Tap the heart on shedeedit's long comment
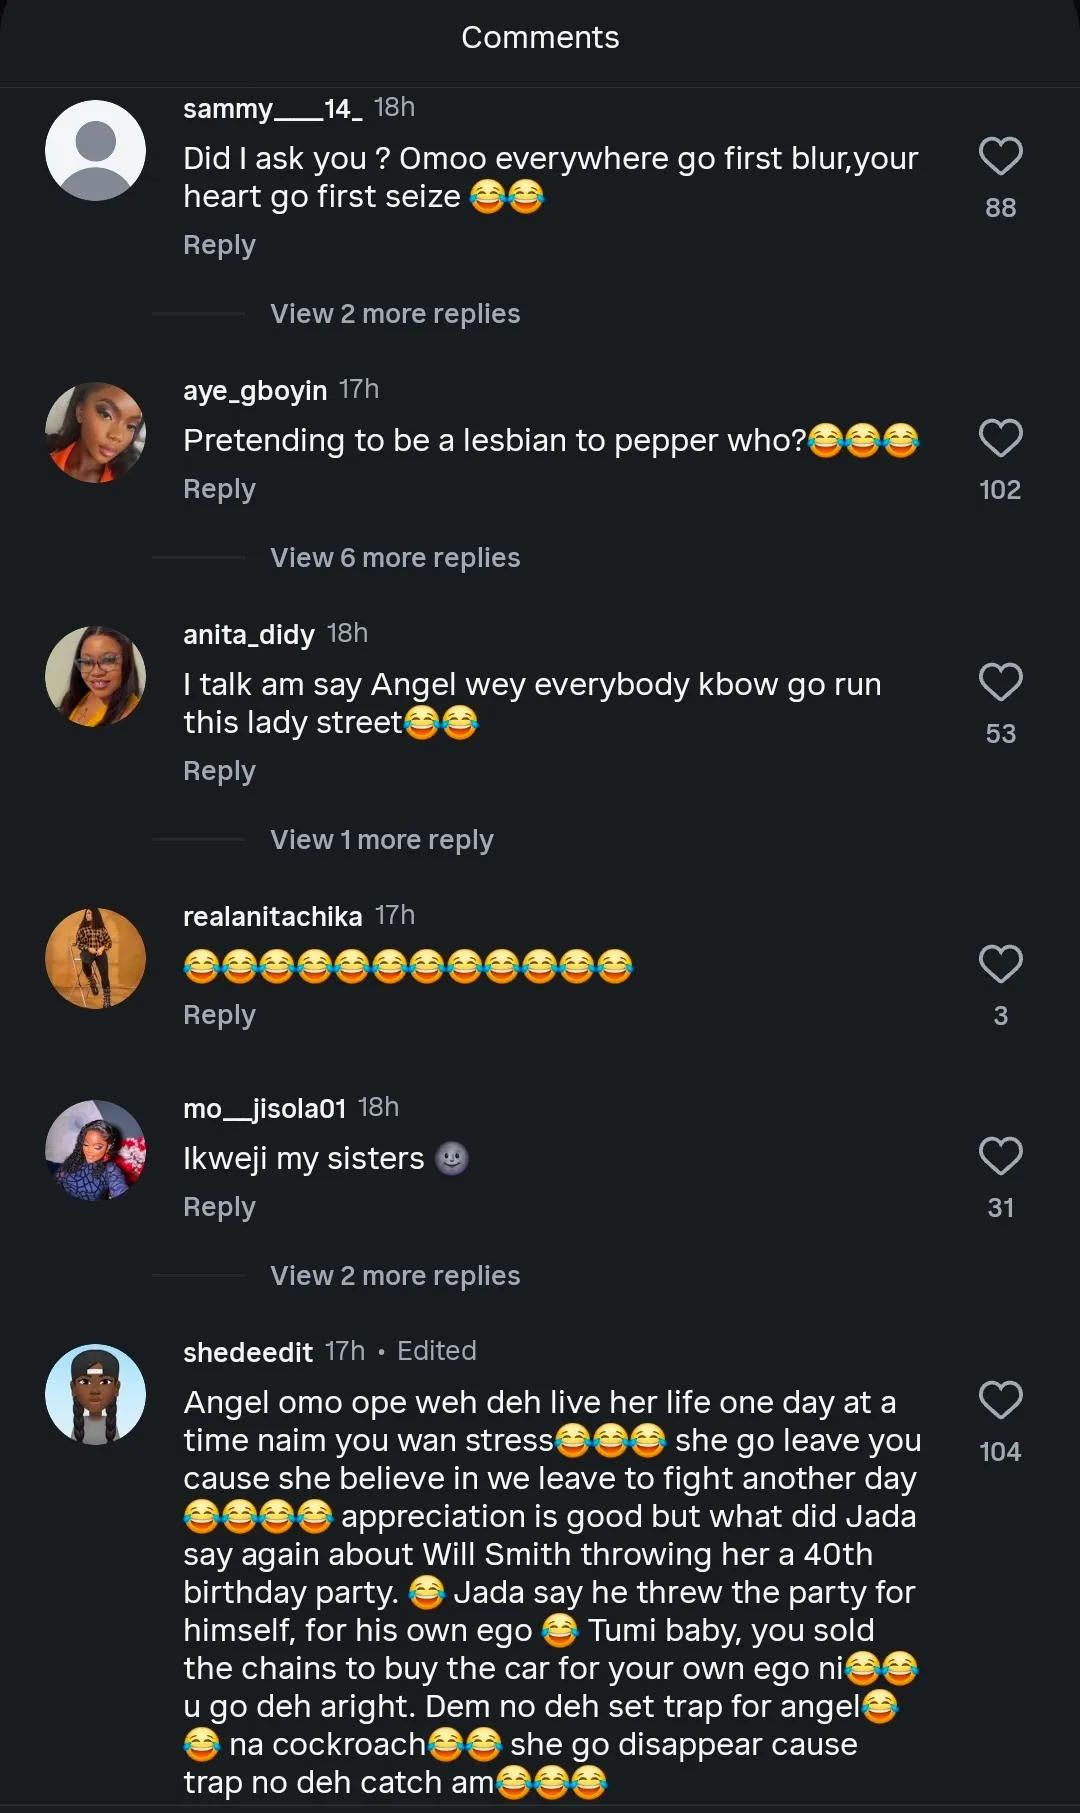1080x1813 pixels. tap(1000, 1401)
